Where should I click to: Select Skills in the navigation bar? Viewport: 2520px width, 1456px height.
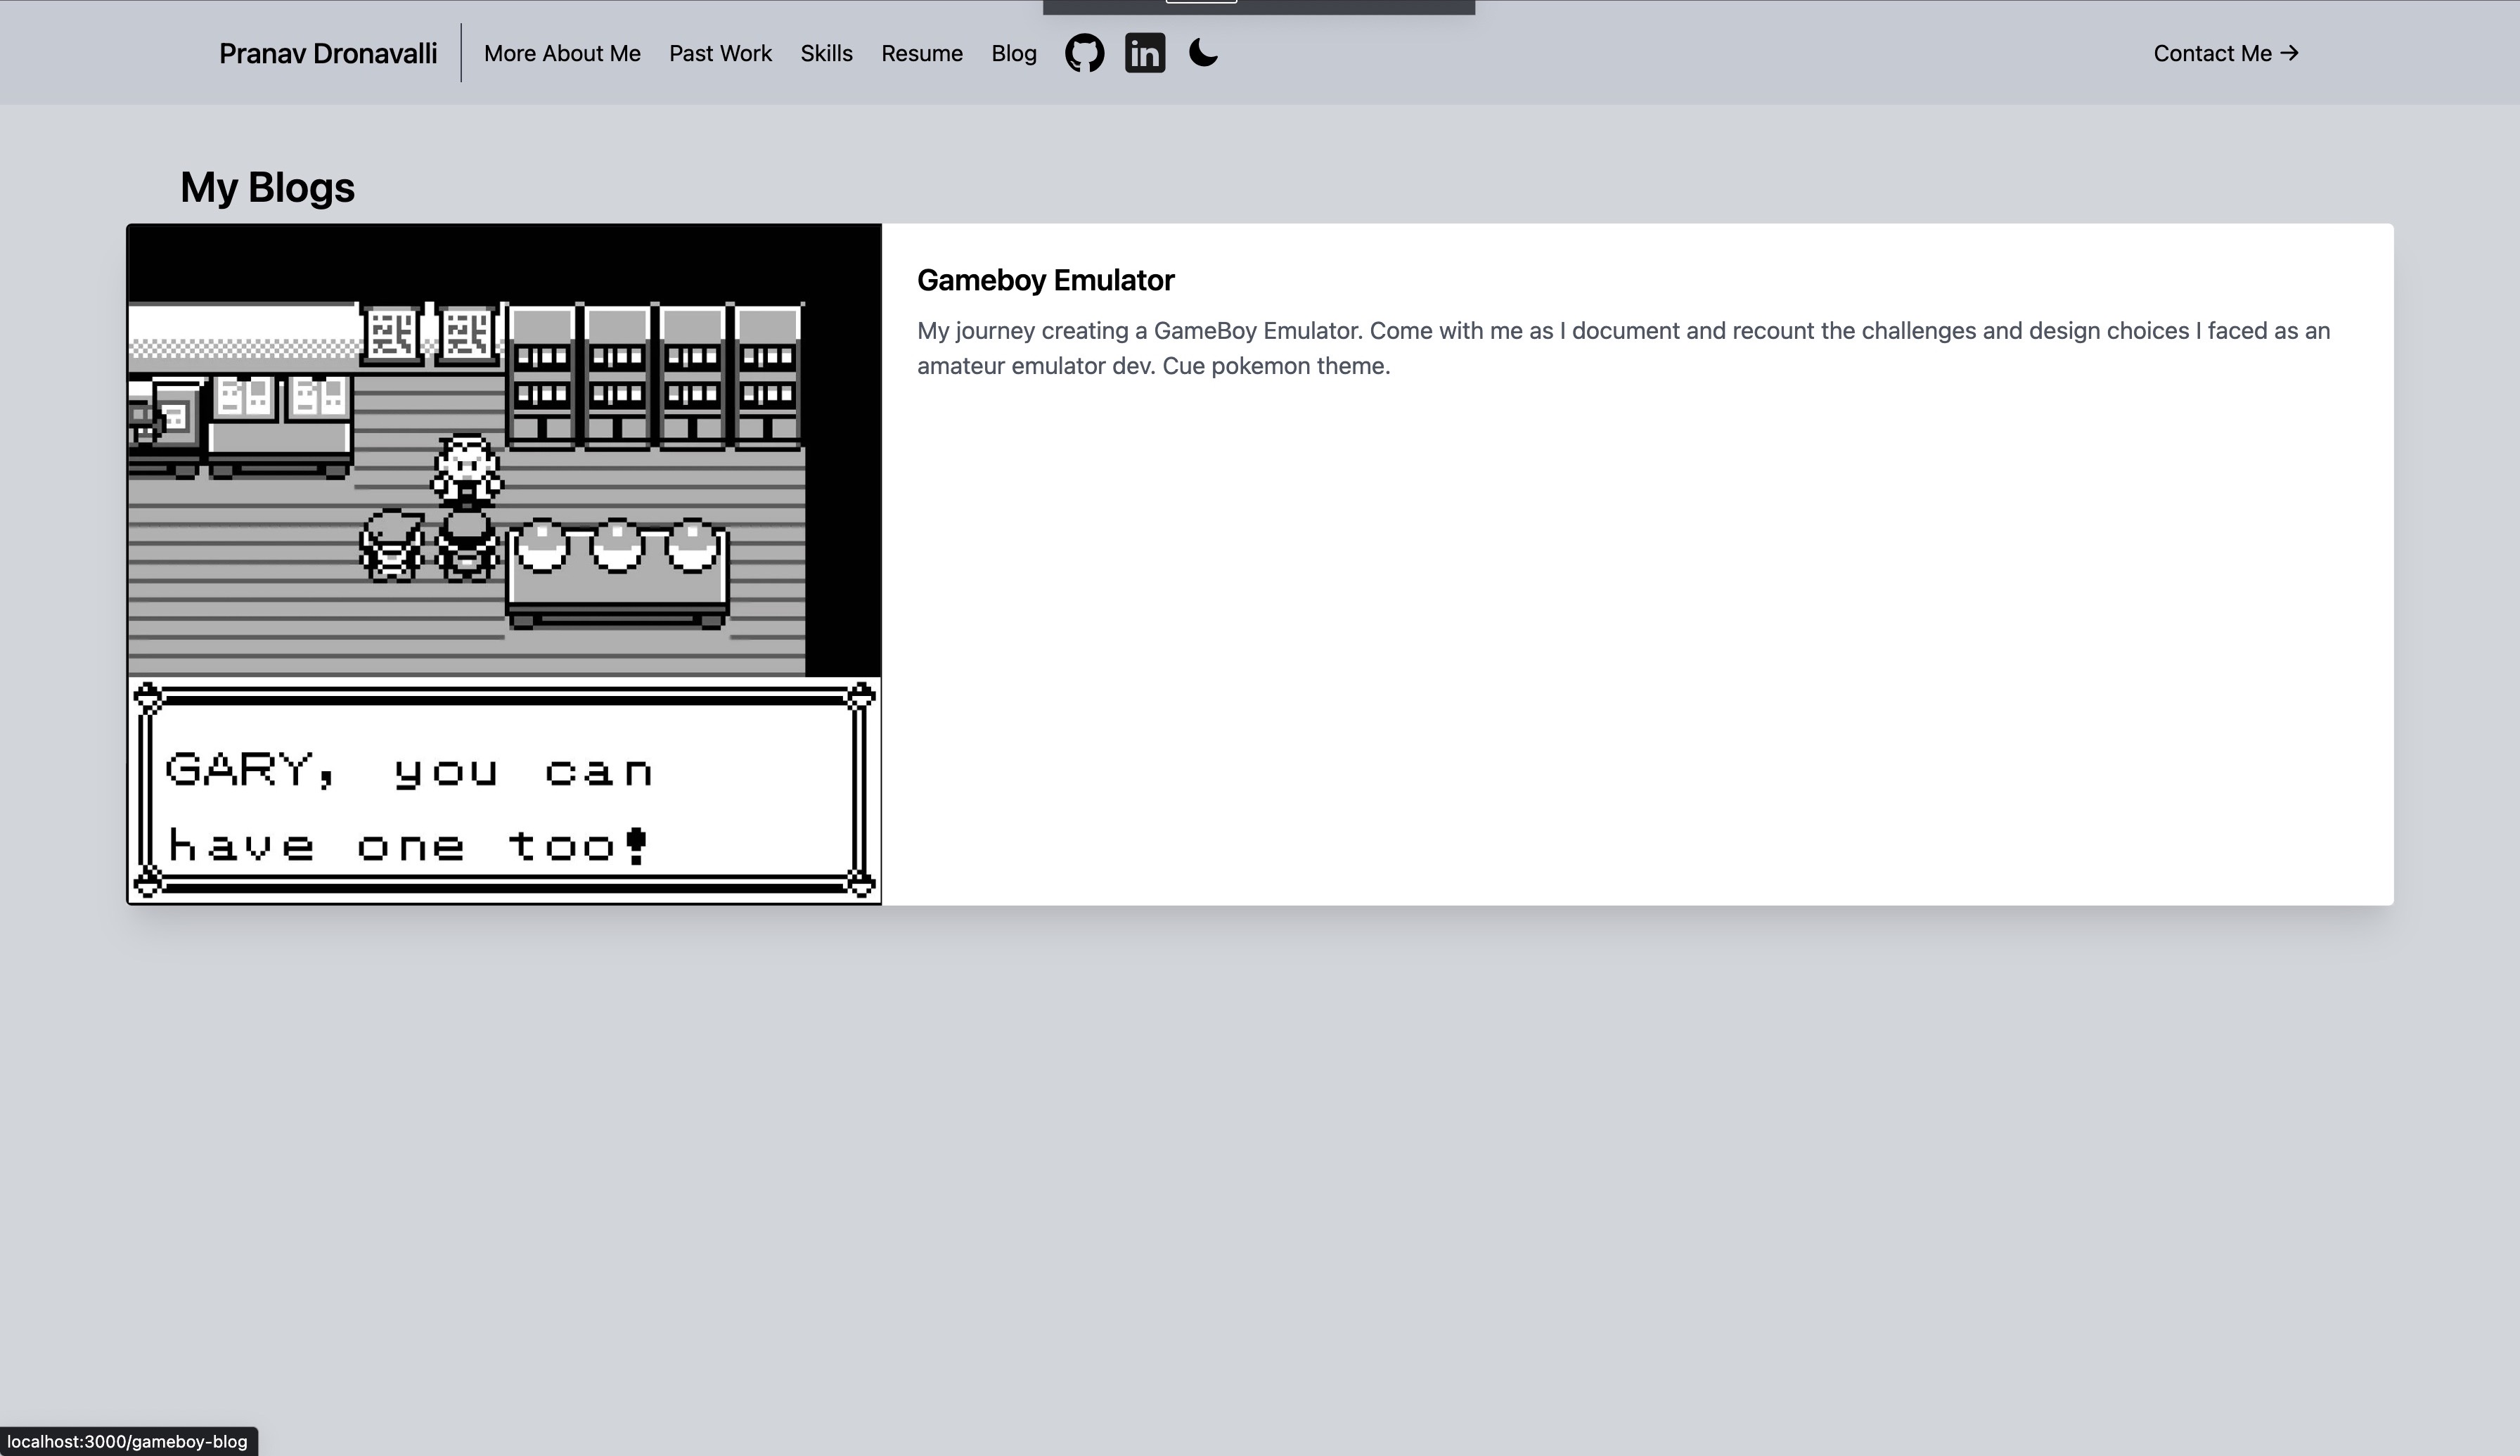(x=826, y=53)
